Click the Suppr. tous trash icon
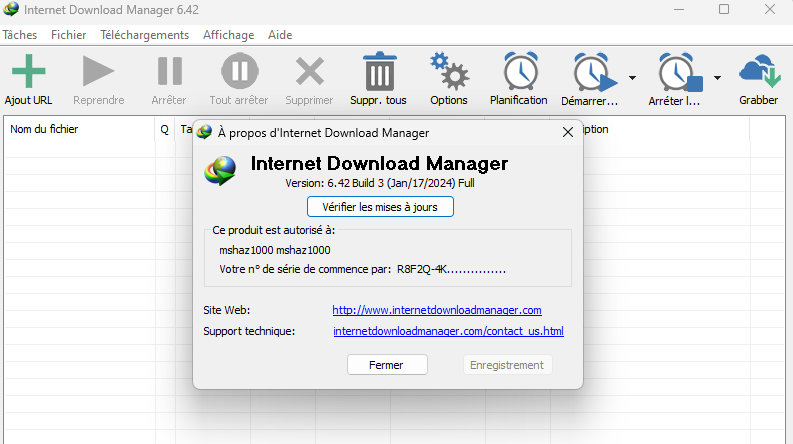The image size is (793, 444). tap(379, 71)
